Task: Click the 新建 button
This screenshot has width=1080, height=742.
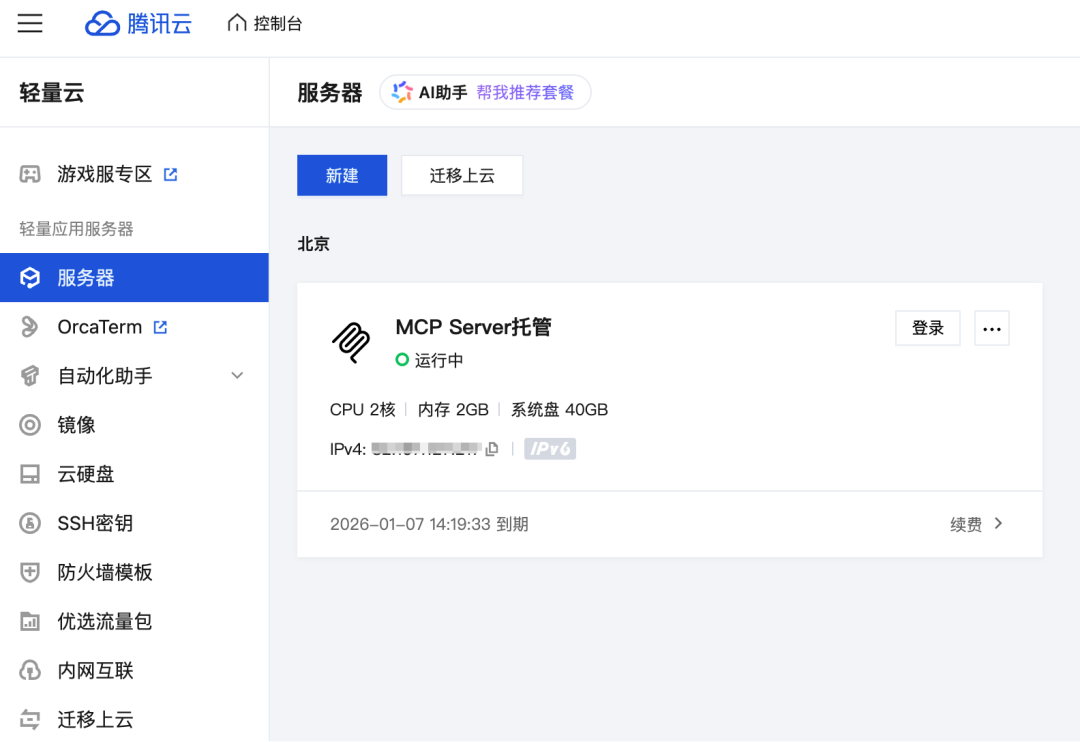Action: tap(342, 175)
